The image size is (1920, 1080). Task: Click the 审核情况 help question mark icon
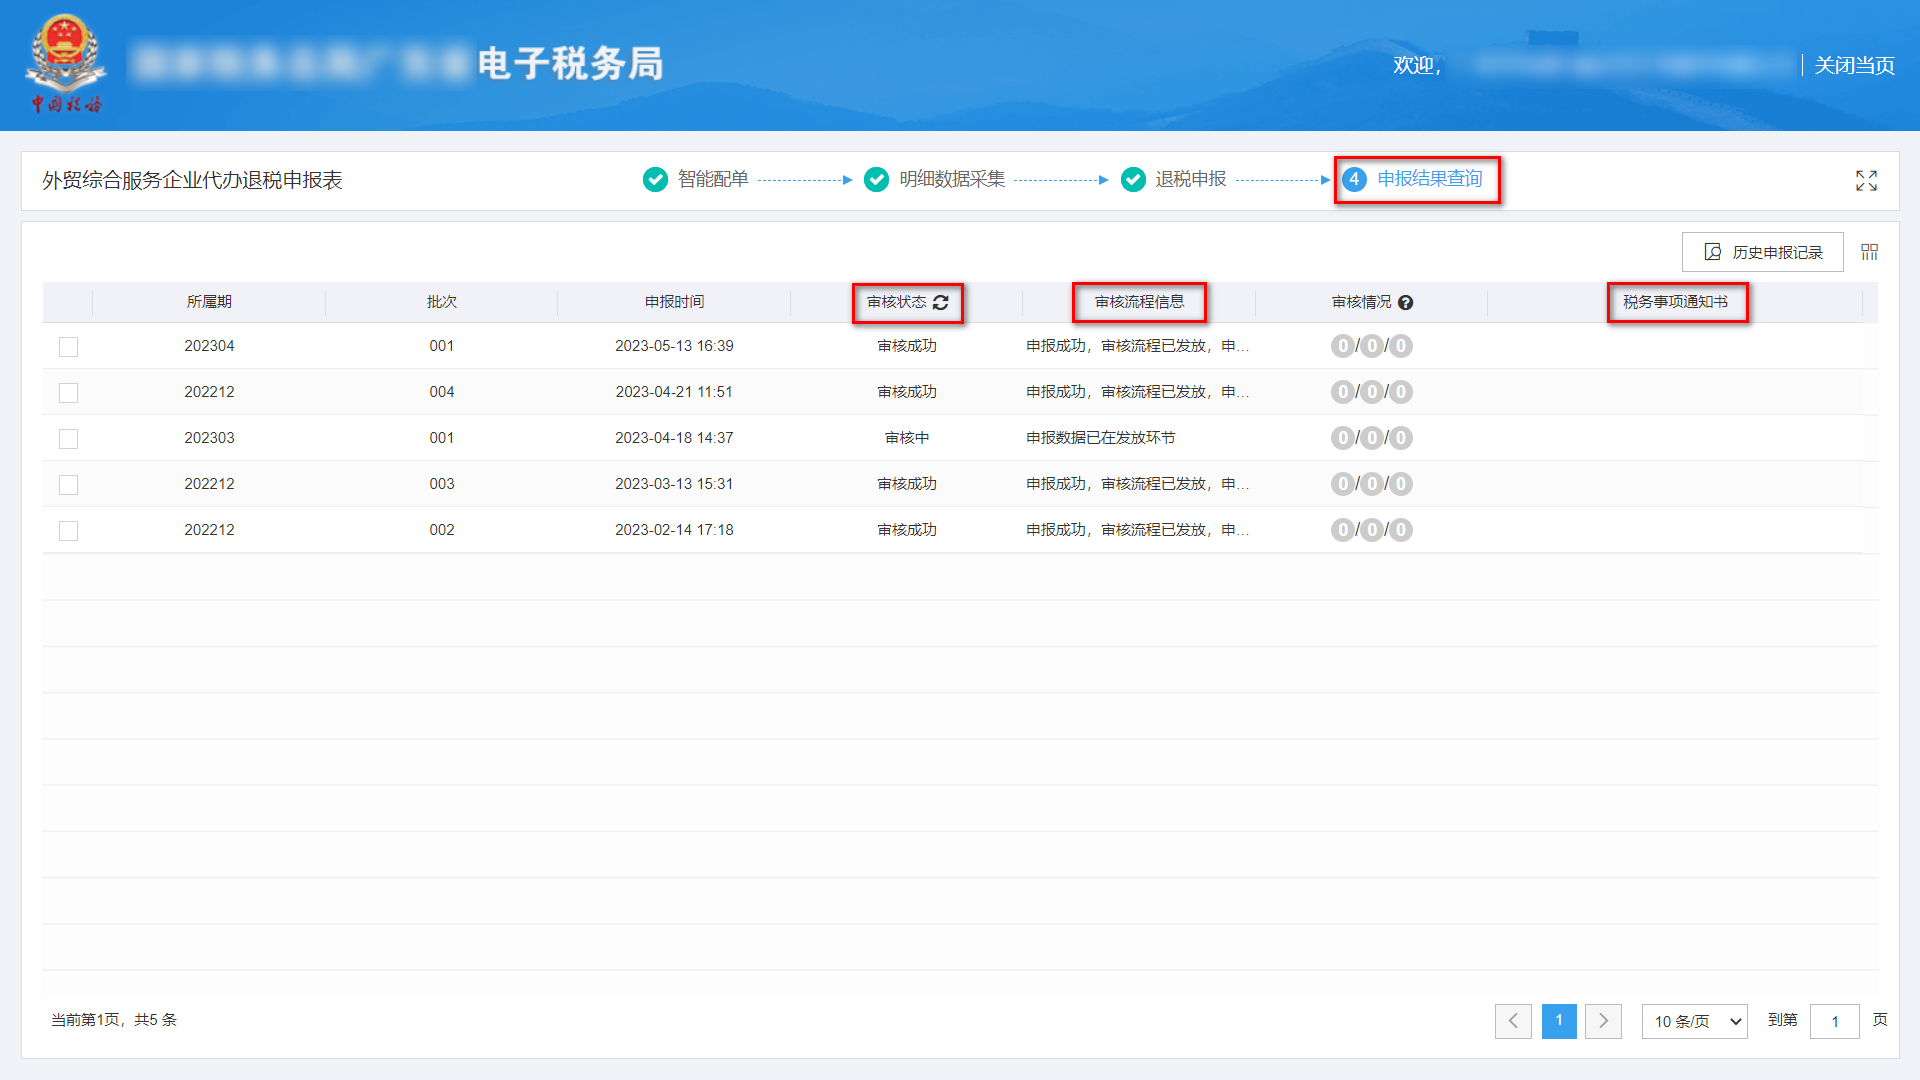pyautogui.click(x=1405, y=303)
